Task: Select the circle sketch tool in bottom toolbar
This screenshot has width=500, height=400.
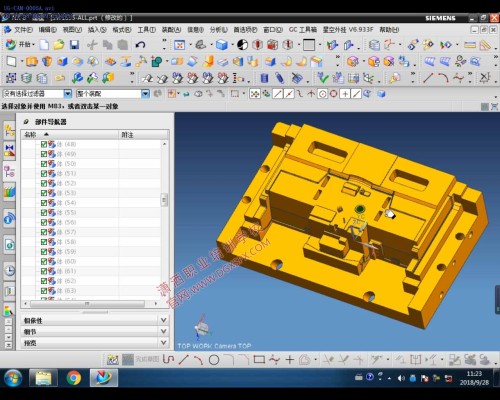Action: tap(214, 360)
